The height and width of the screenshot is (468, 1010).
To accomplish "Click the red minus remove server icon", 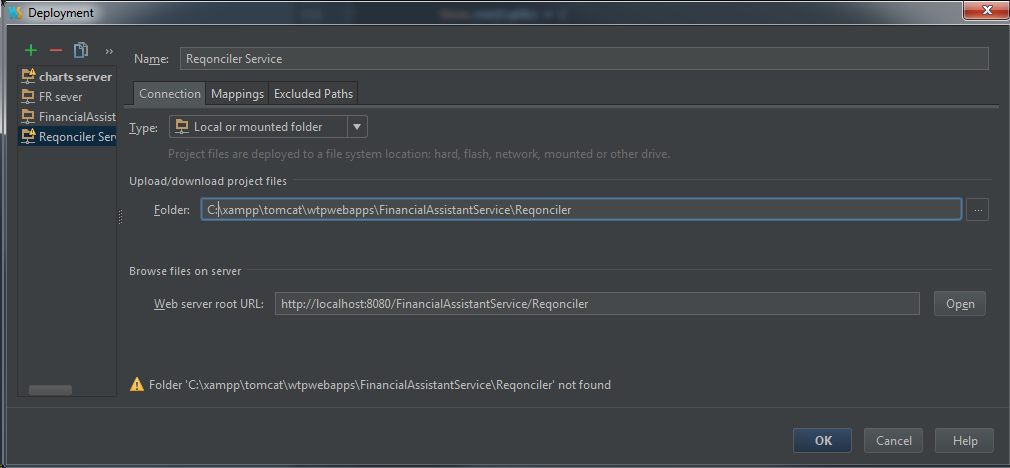I will [x=55, y=50].
